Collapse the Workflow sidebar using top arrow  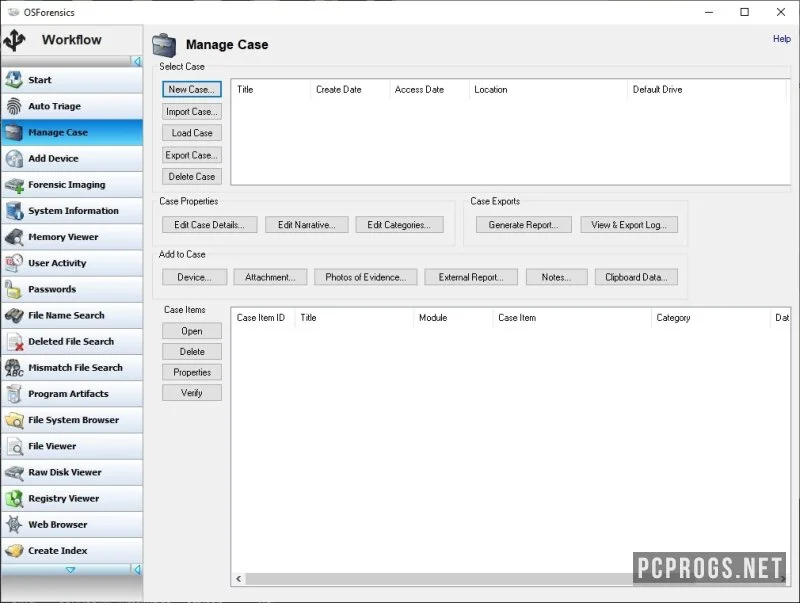click(137, 62)
